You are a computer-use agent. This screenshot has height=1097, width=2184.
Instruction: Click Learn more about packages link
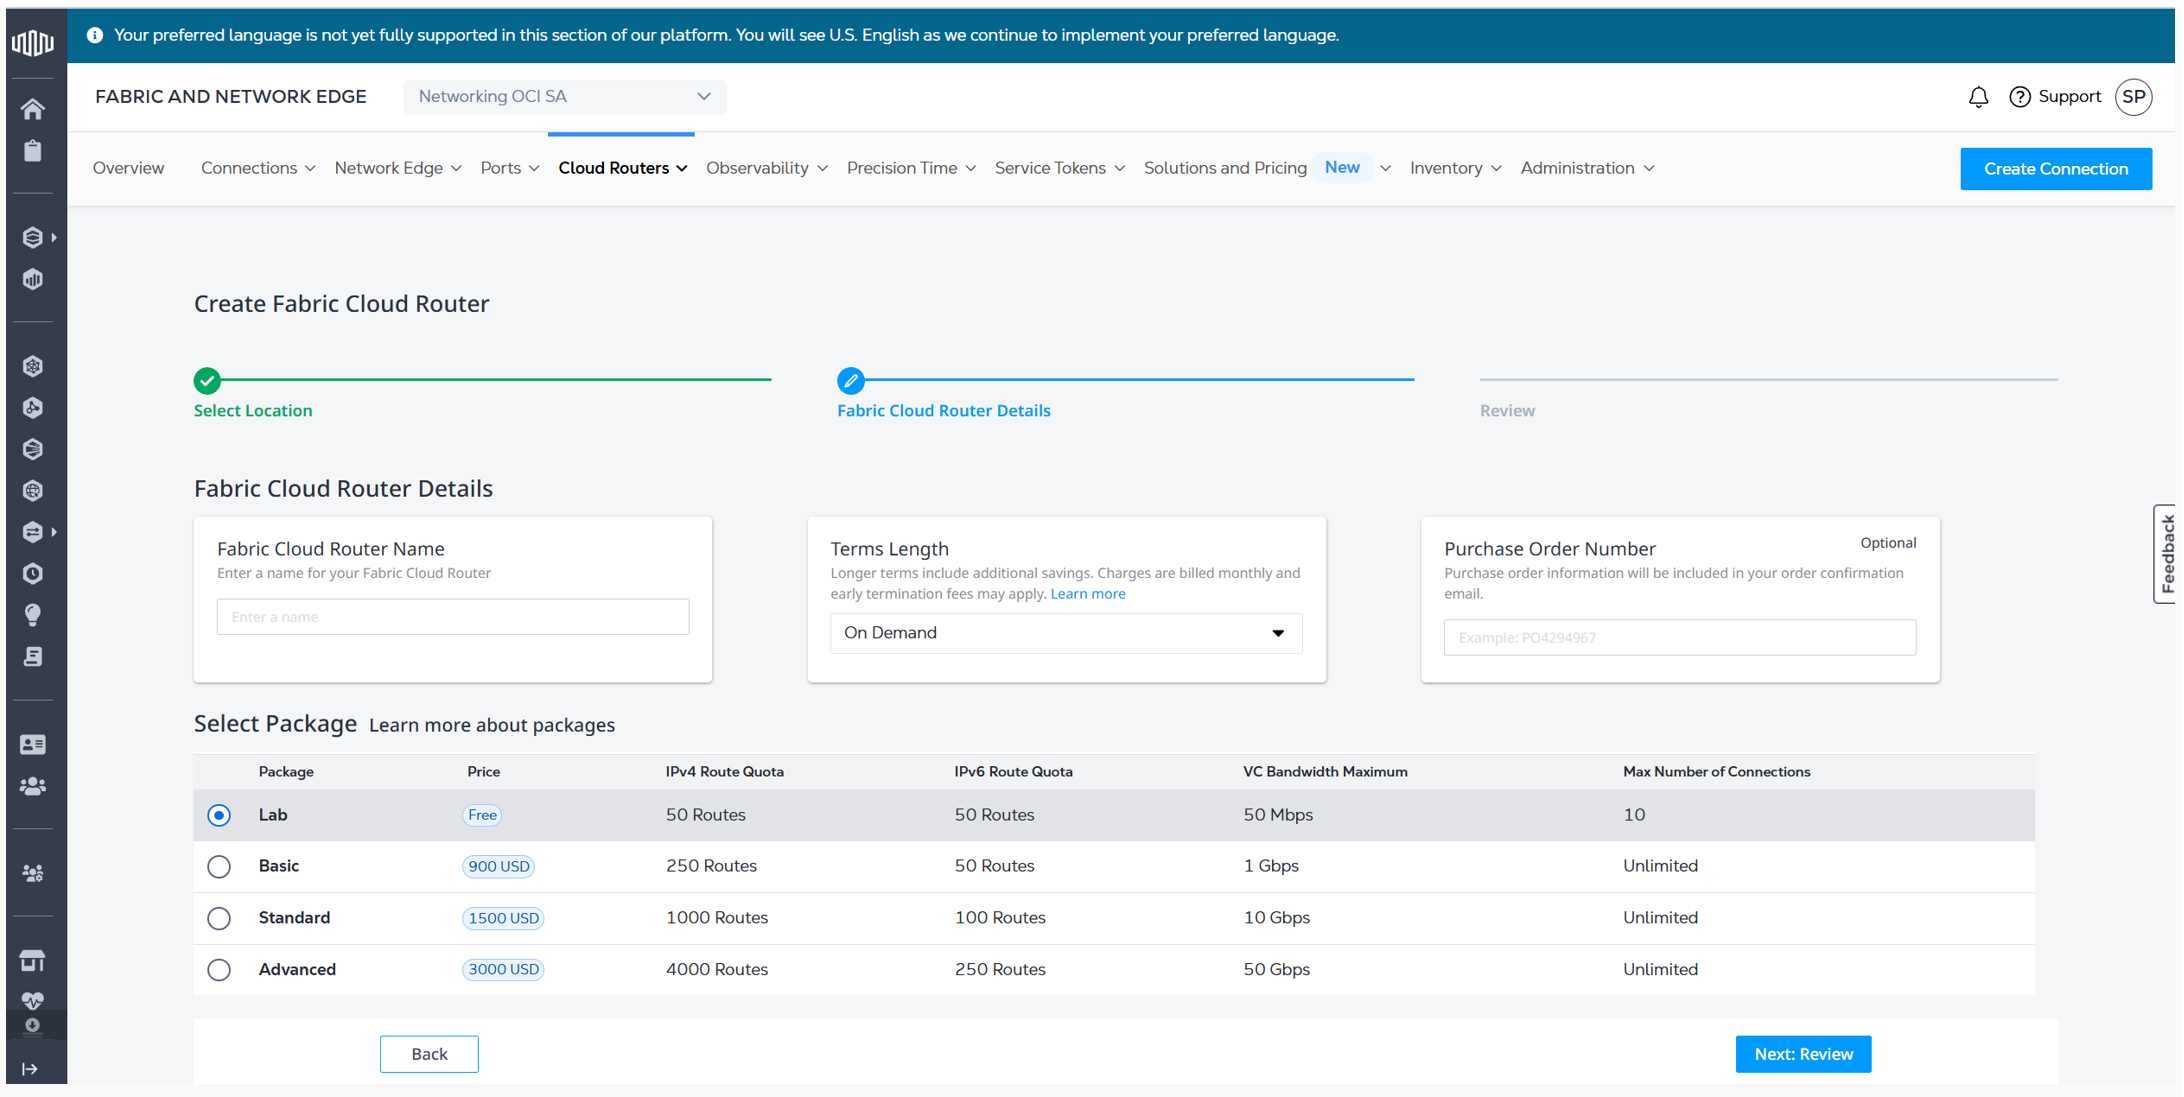point(492,726)
